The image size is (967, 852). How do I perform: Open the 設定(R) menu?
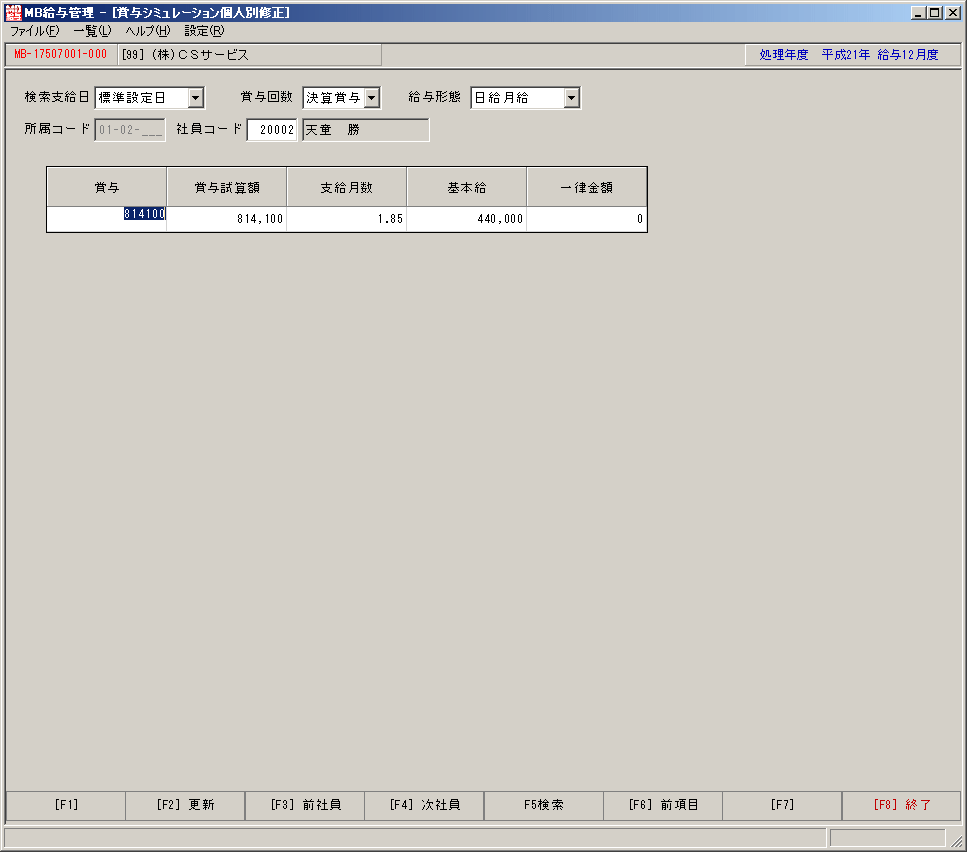tap(205, 31)
